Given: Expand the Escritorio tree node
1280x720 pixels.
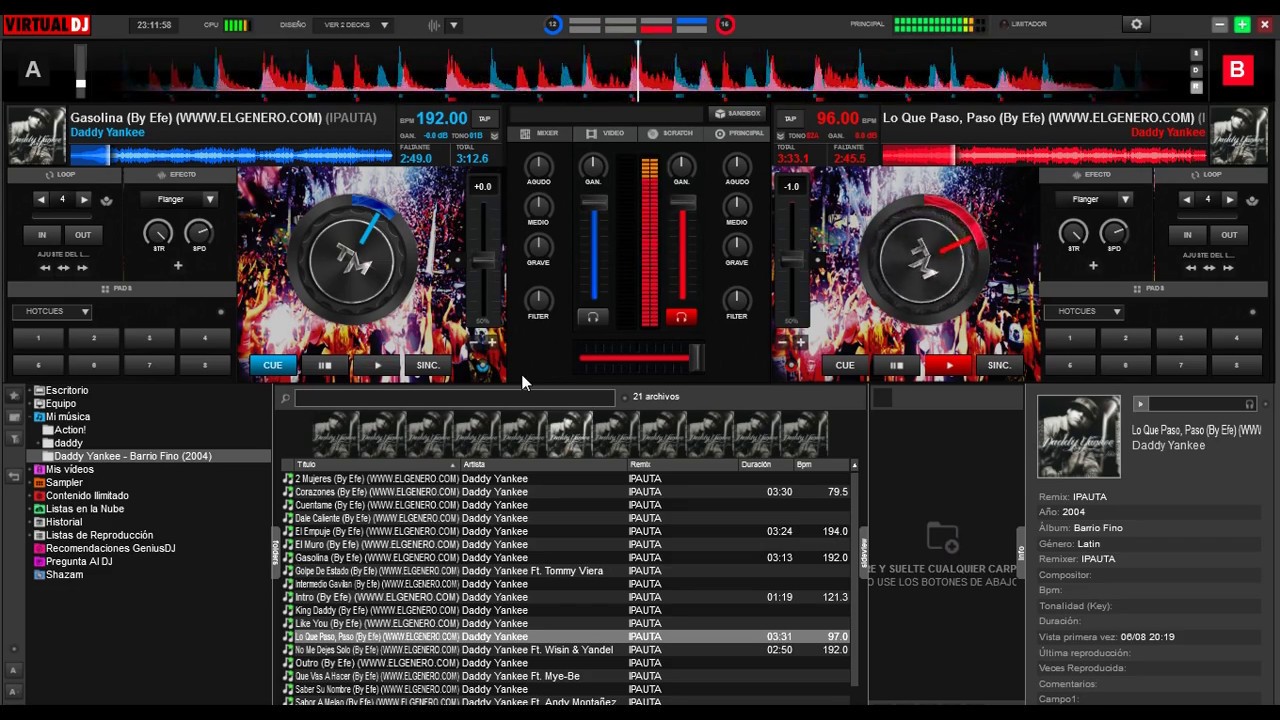Looking at the screenshot, I should 30,391.
